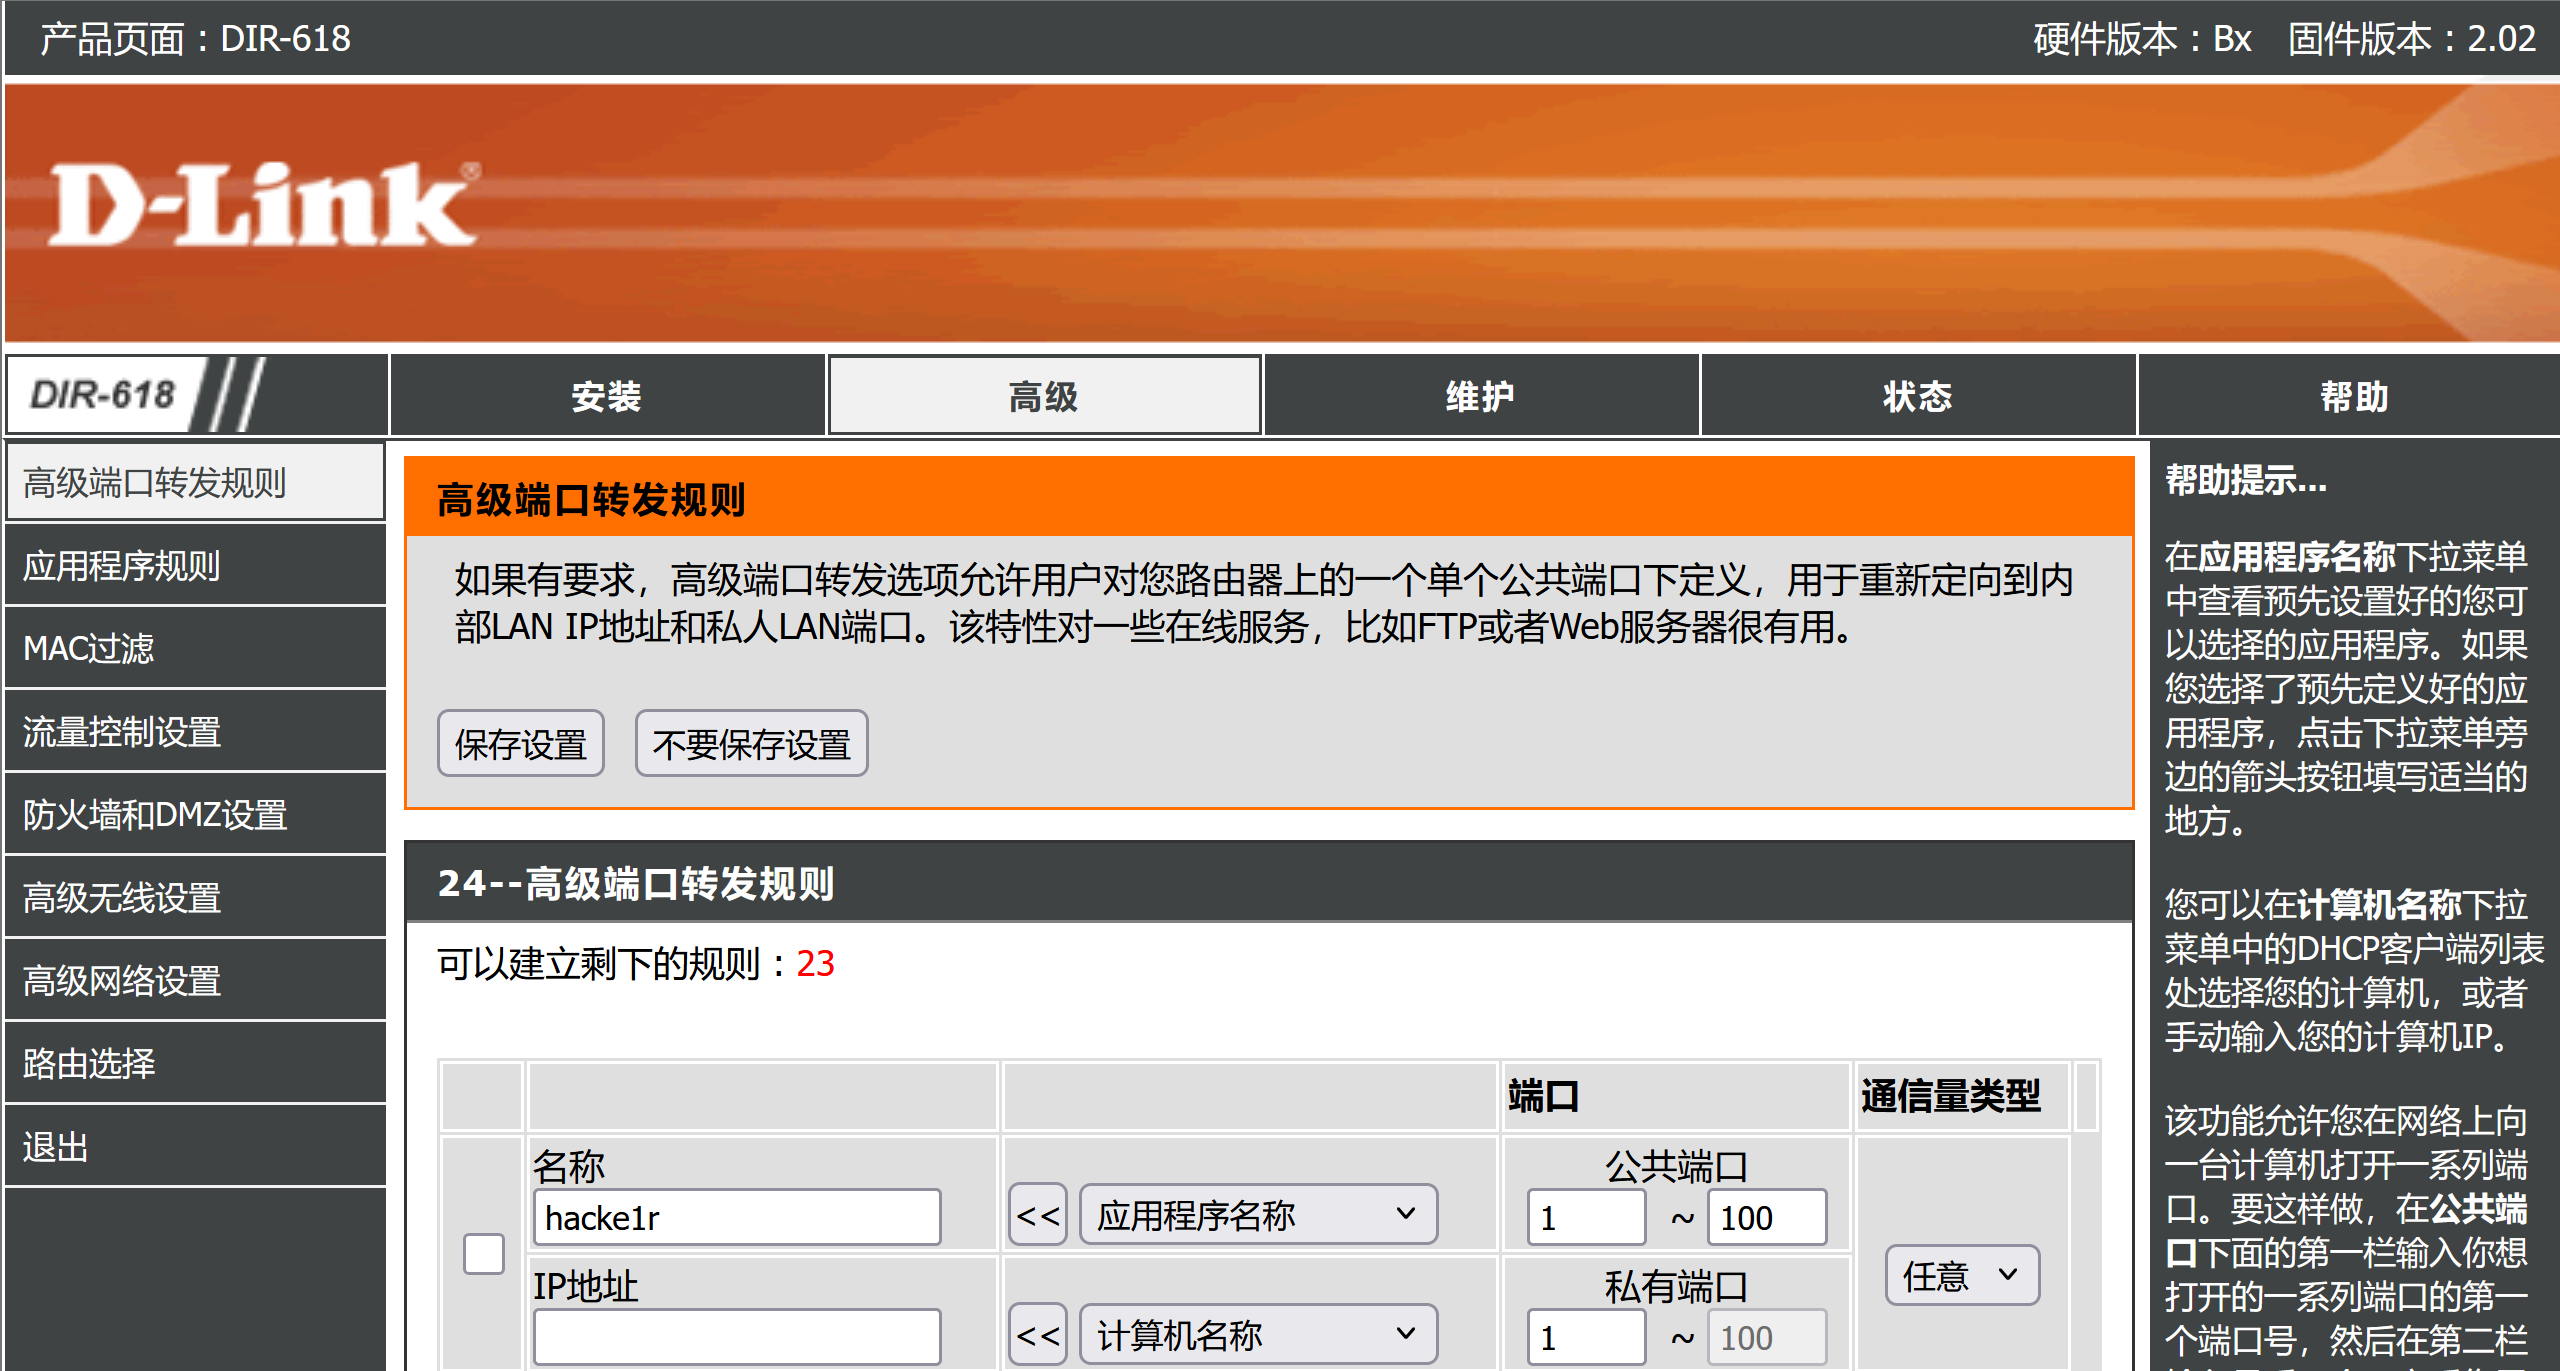Click the << button beside 计算机名称

coord(1037,1335)
